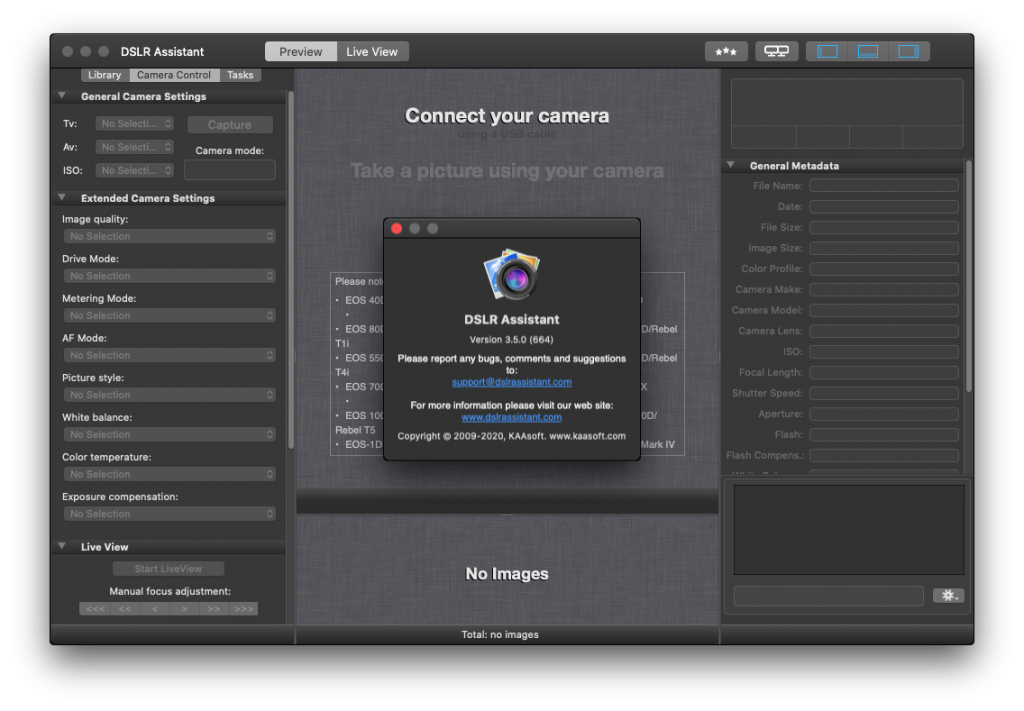Toggle the bottom panel layout icon

click(x=867, y=52)
